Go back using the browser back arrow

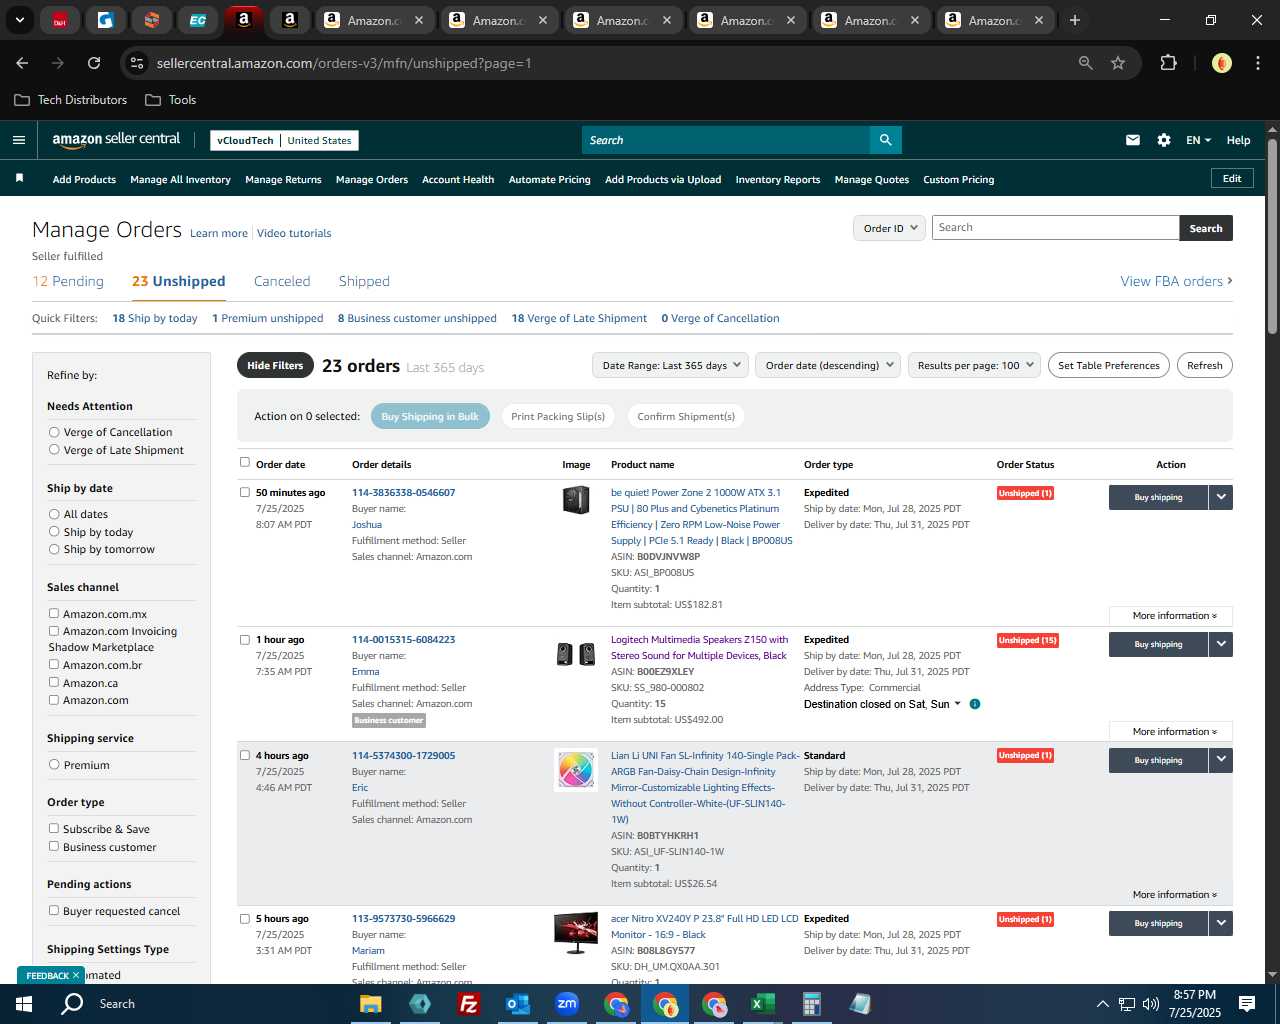(22, 63)
